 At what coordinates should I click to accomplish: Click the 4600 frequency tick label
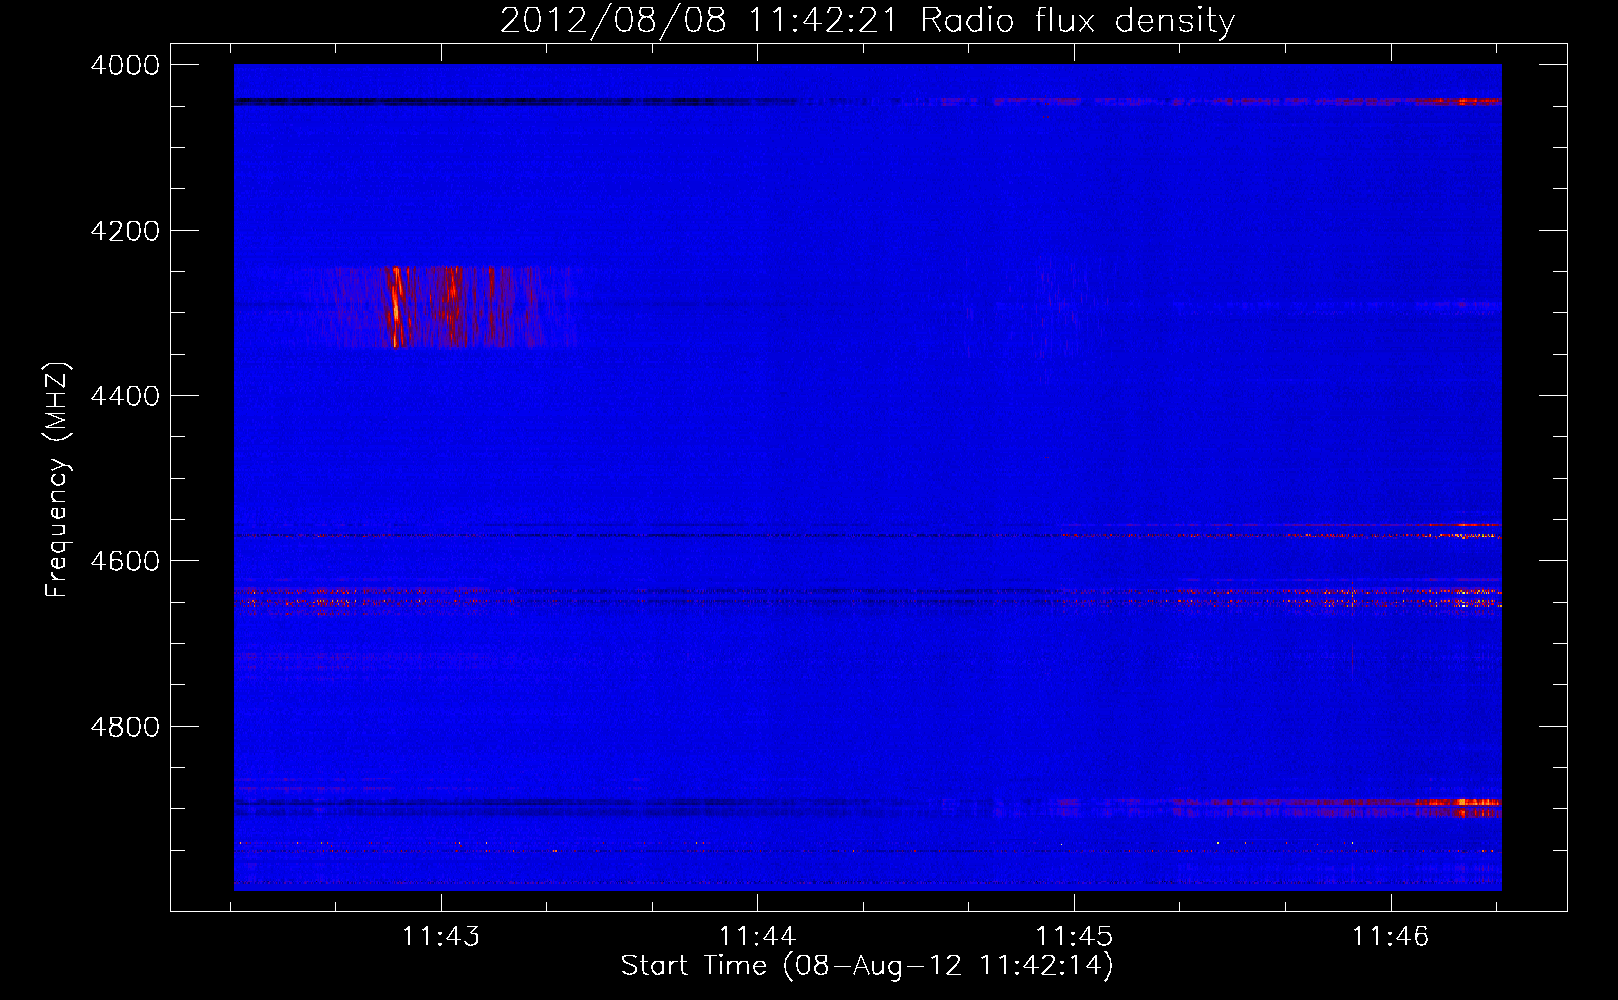pyautogui.click(x=125, y=561)
